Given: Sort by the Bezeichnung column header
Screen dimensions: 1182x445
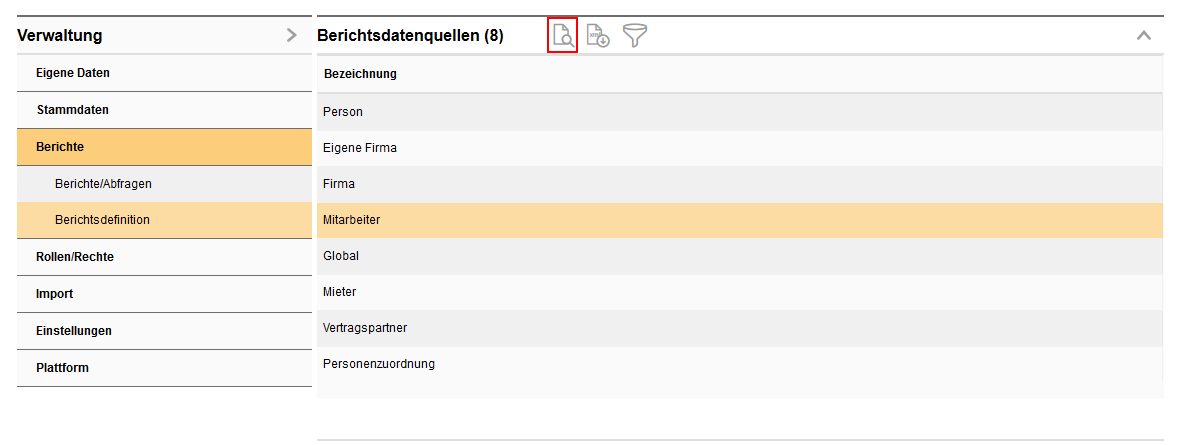Looking at the screenshot, I should point(360,74).
